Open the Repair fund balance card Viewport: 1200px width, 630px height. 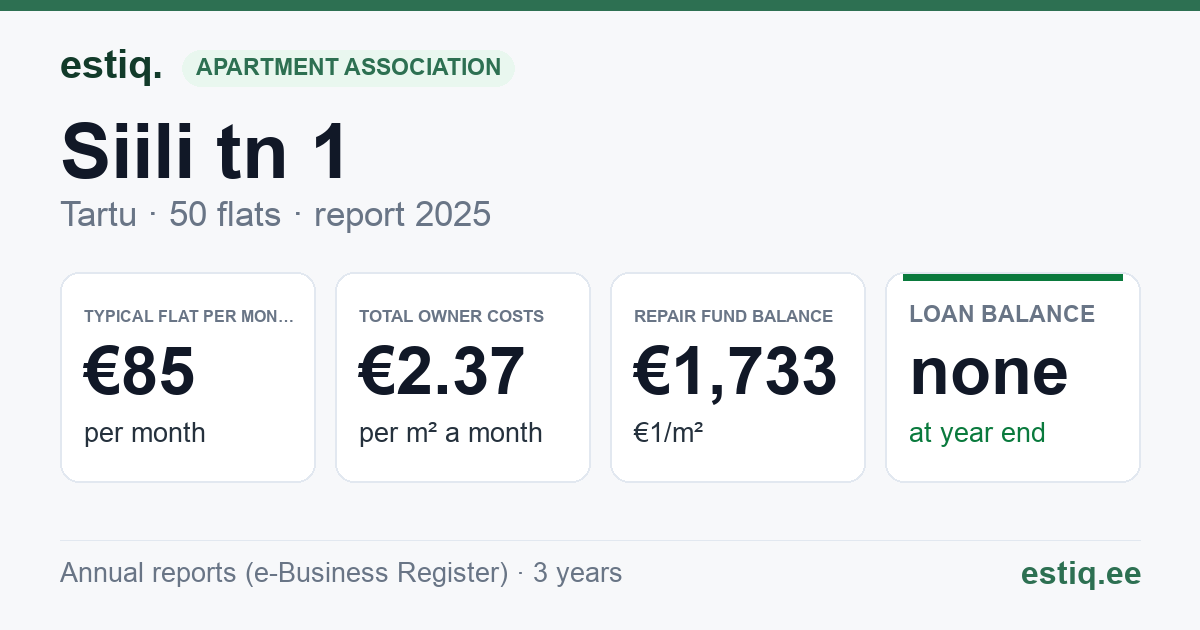pyautogui.click(x=738, y=377)
